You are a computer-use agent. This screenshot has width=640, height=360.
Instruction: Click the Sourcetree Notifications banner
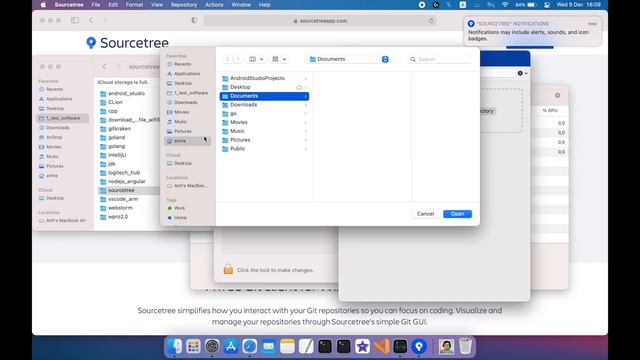(532, 31)
